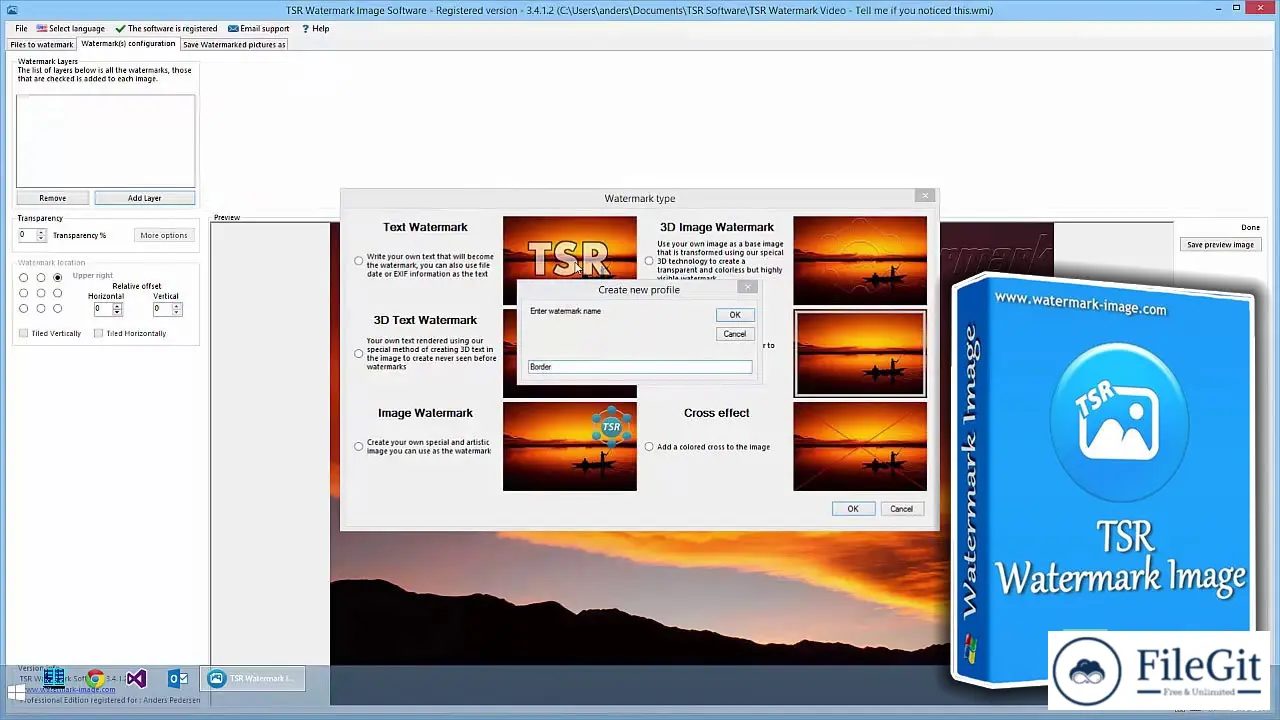
Task: Increase Transparency % with up arrow
Action: (x=41, y=232)
